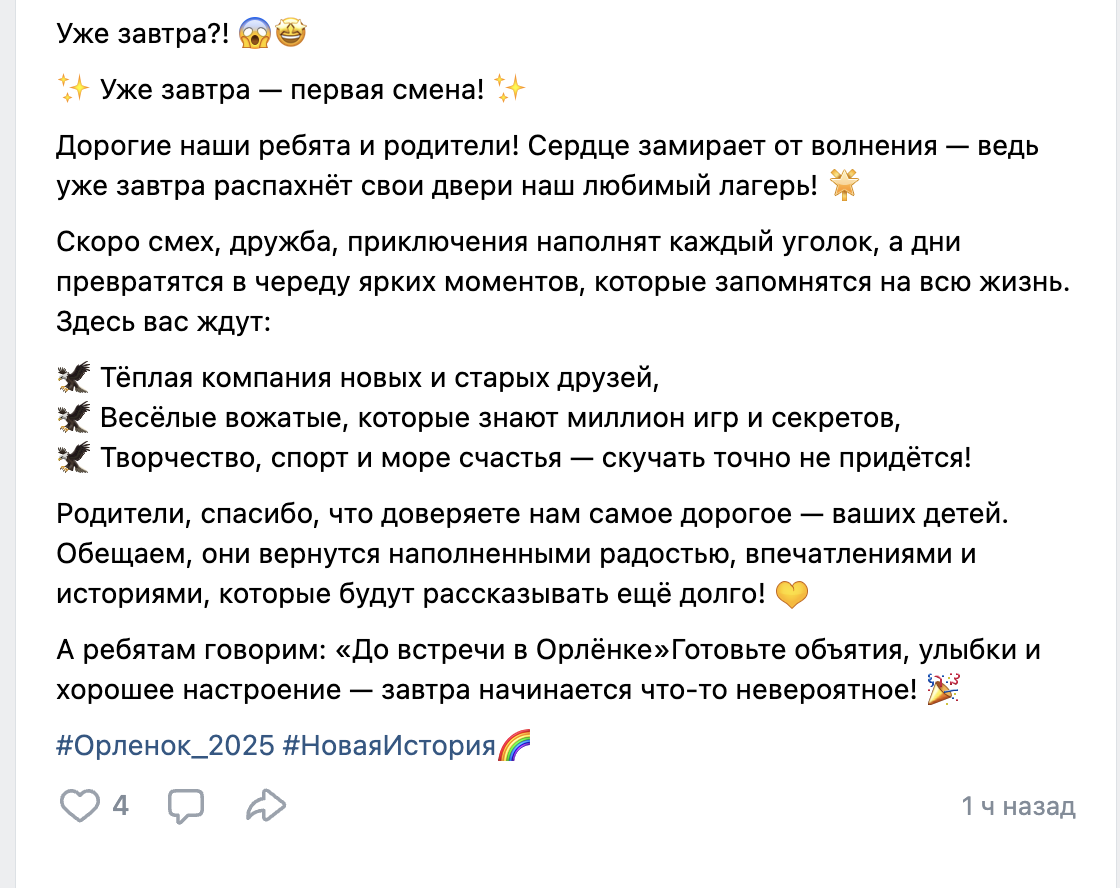Click the sparkles emoji before 'Уже завтра — первая'

(74, 89)
